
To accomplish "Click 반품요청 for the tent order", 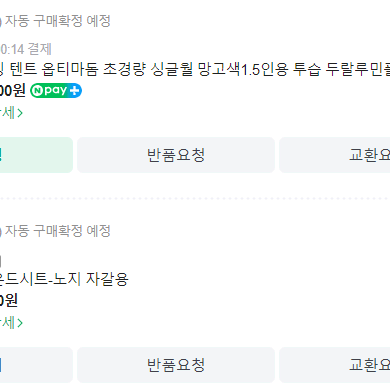I will pyautogui.click(x=176, y=155).
